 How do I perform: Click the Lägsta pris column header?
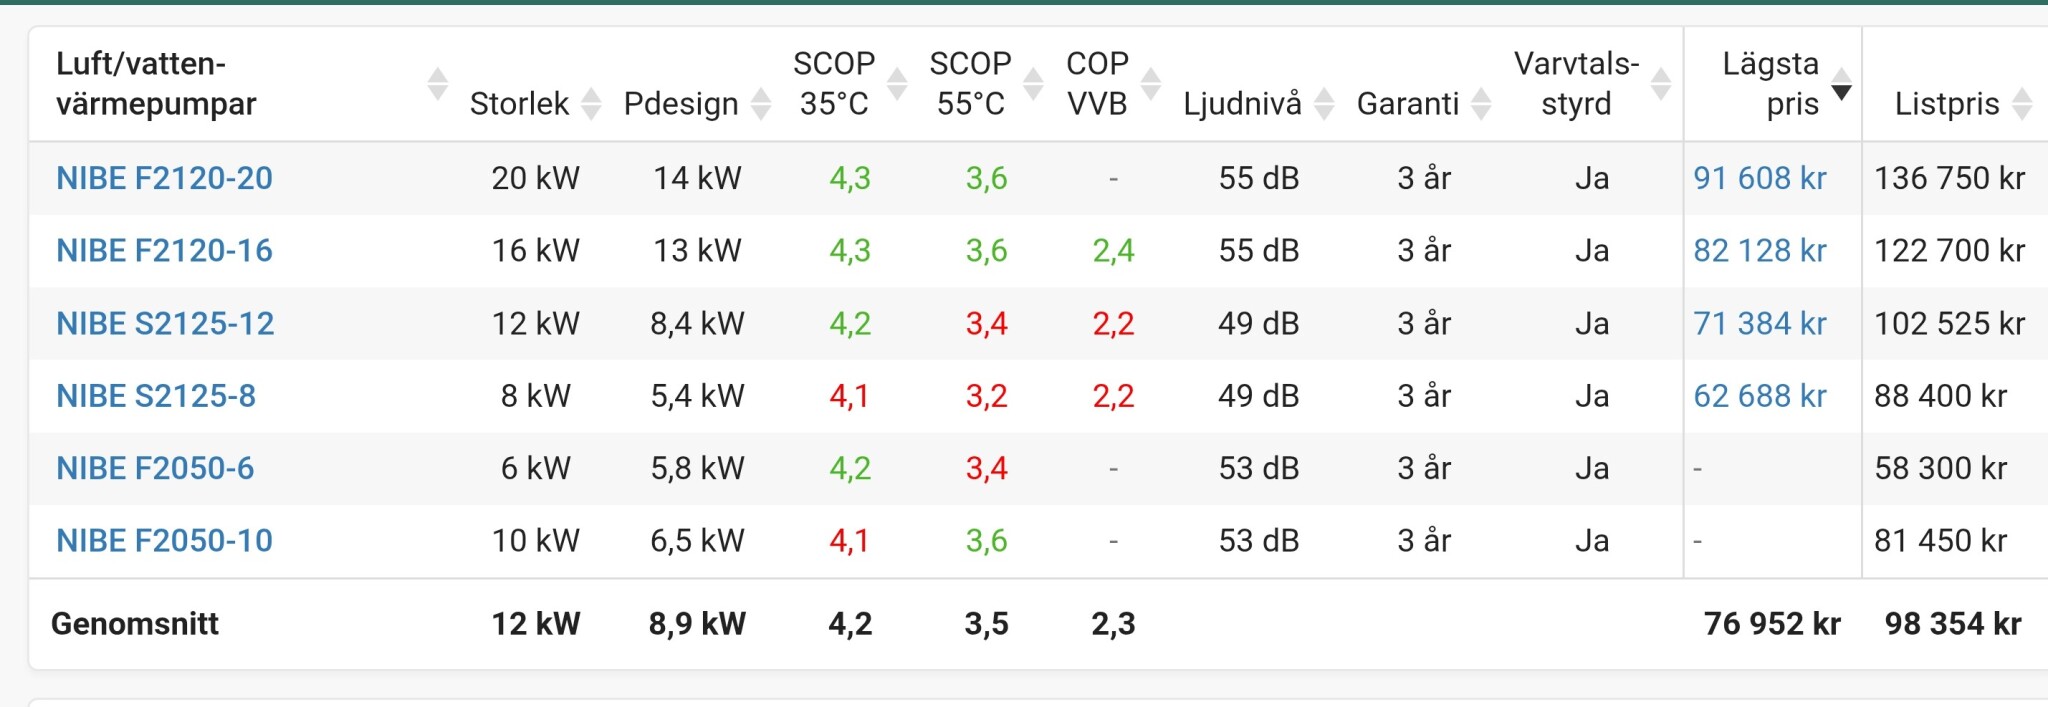point(1769,84)
